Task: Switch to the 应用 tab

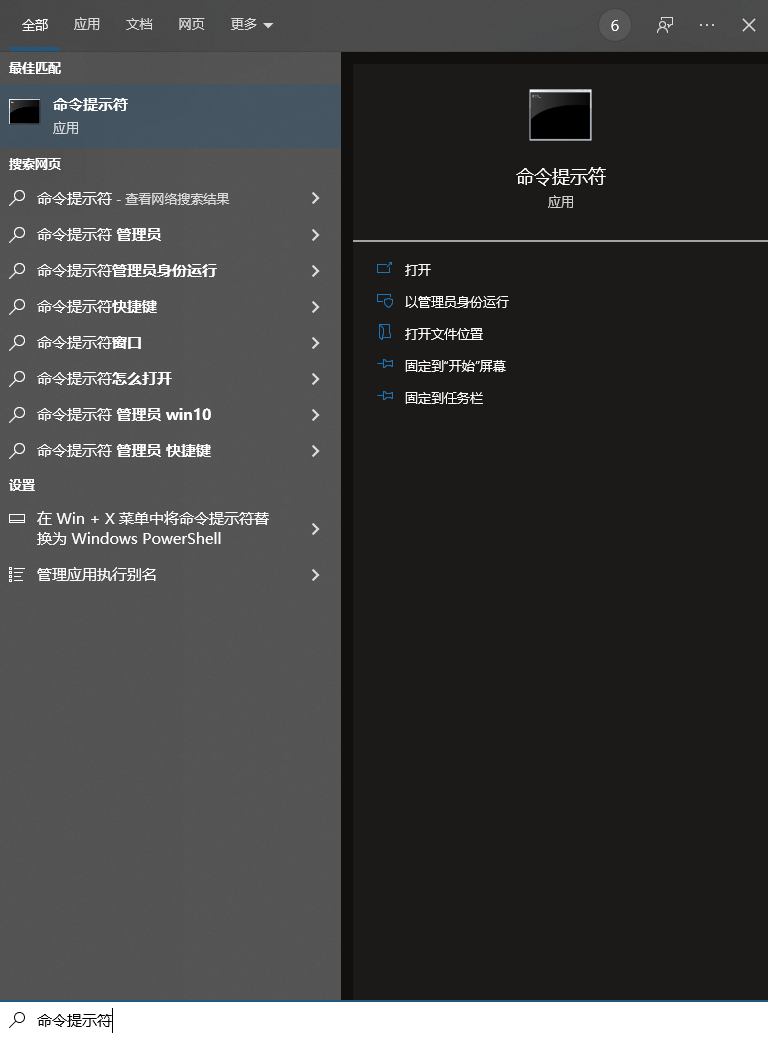Action: [87, 24]
